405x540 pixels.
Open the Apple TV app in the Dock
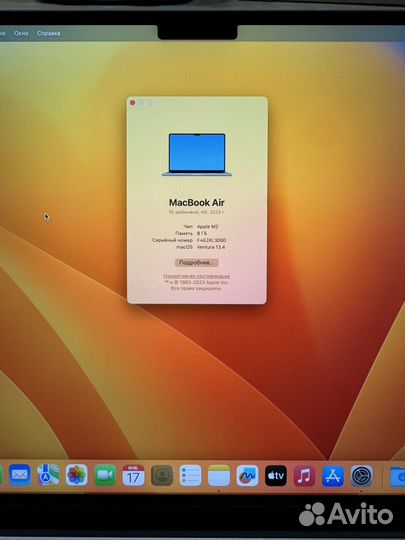[x=276, y=476]
